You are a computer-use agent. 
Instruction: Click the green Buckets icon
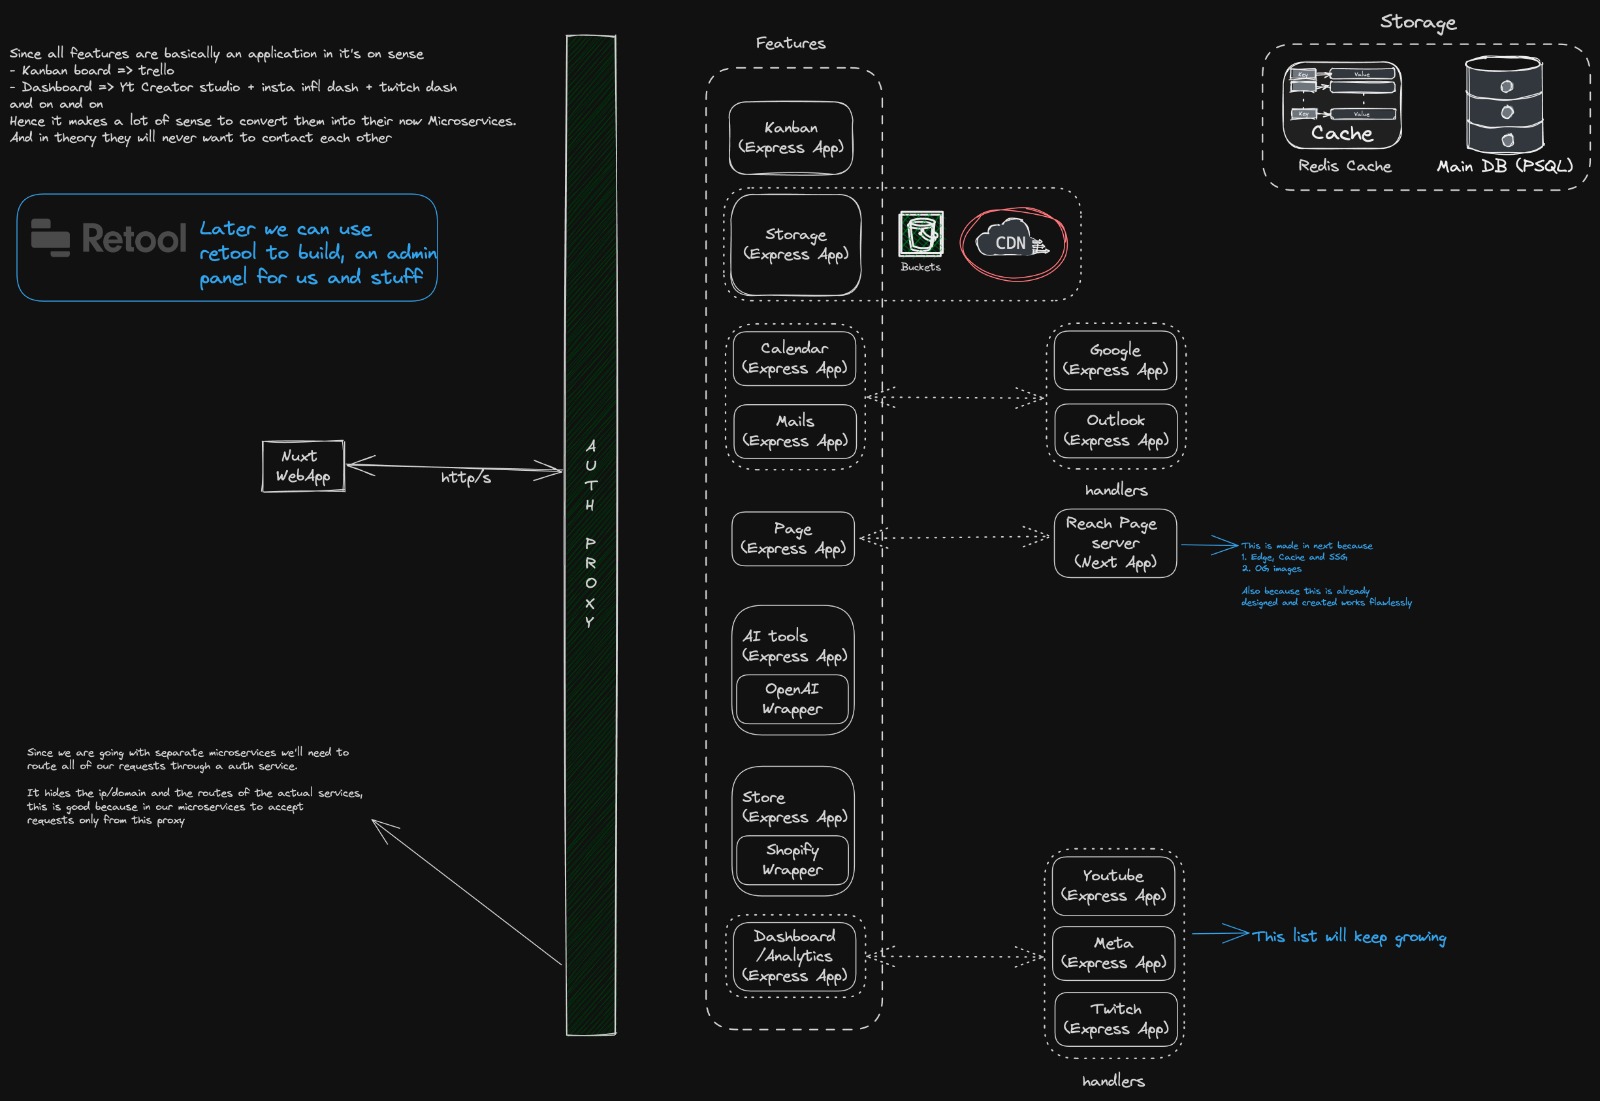click(x=920, y=235)
